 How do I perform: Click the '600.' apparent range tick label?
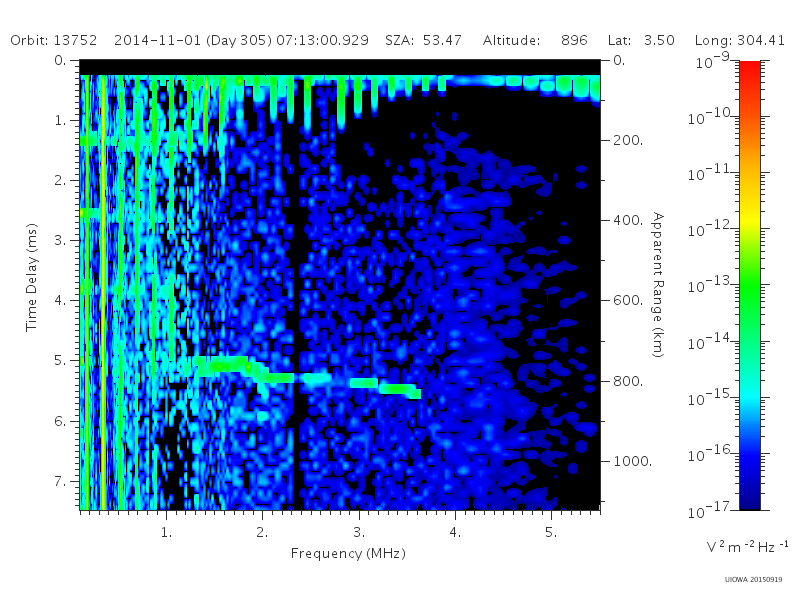click(x=628, y=300)
